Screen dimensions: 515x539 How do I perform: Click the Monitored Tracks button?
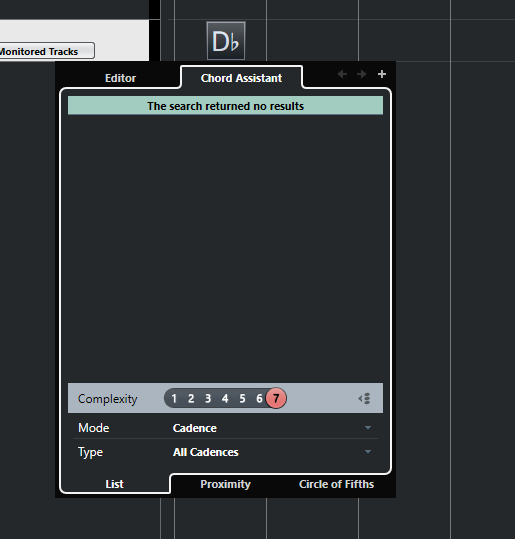click(46, 51)
